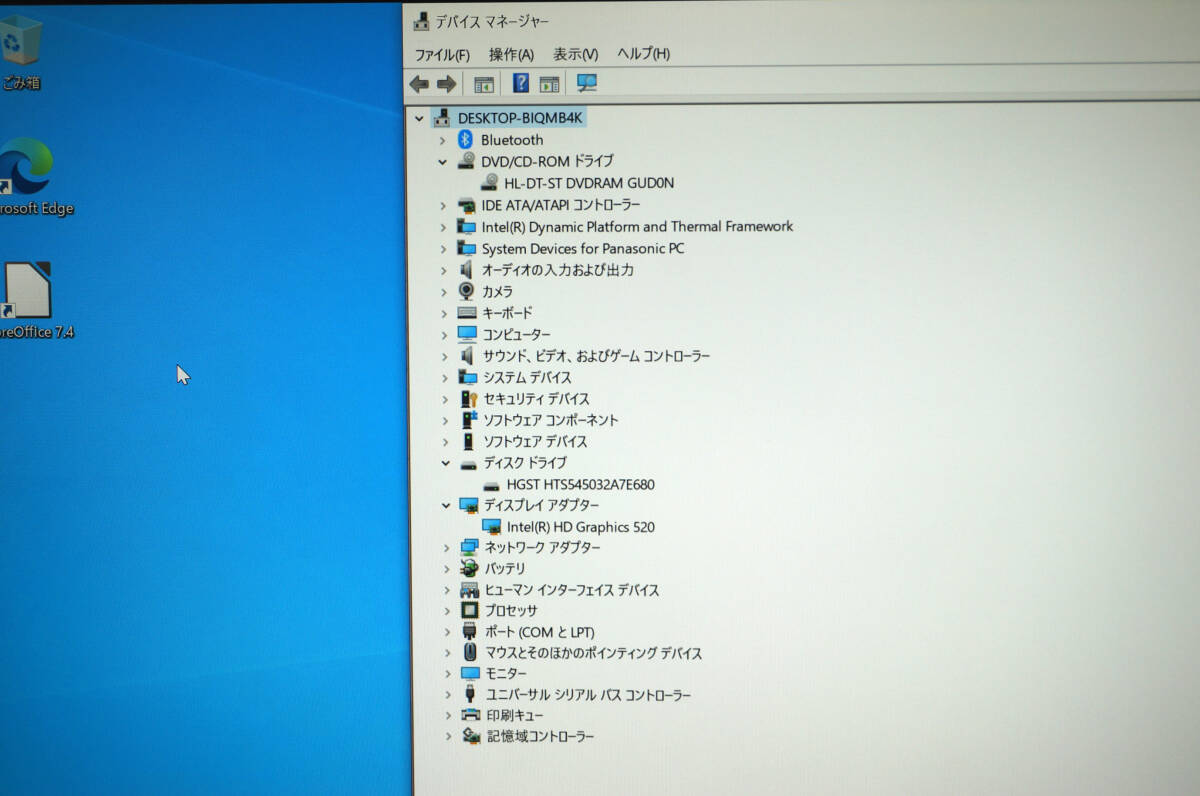Click the ユニバーサル シリアル バス コントローラー icon

tap(470, 694)
